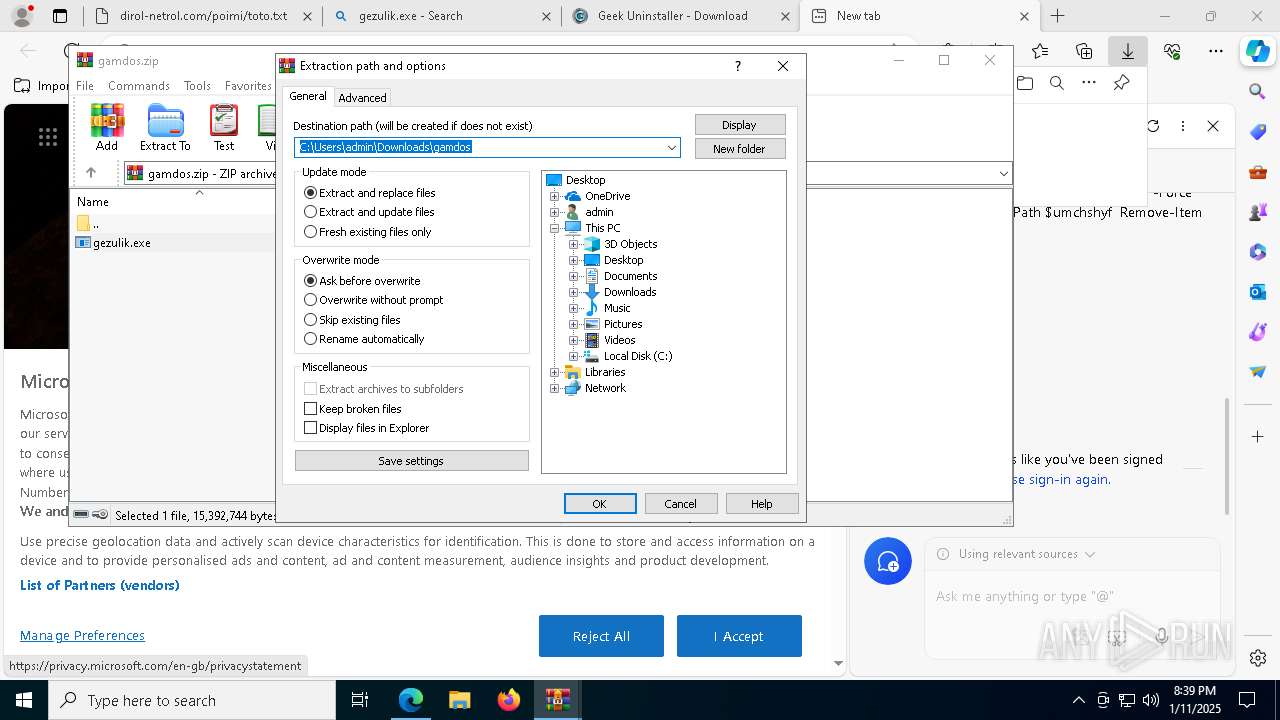This screenshot has width=1280, height=720.
Task: Click the I Accept privacy button
Action: click(x=739, y=636)
